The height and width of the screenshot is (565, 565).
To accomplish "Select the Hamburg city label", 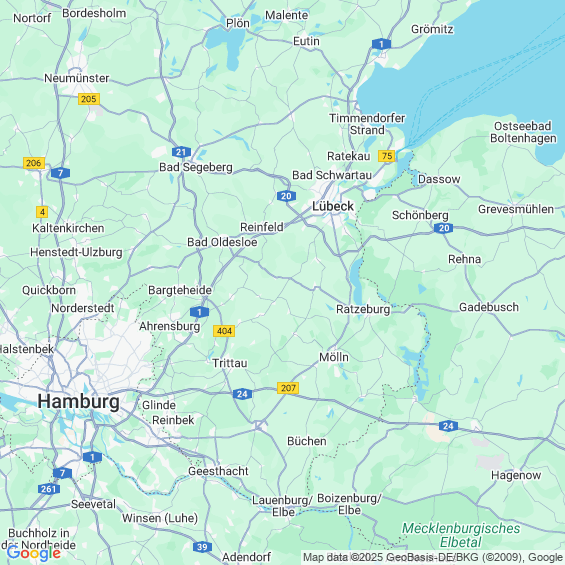I will coord(79,401).
